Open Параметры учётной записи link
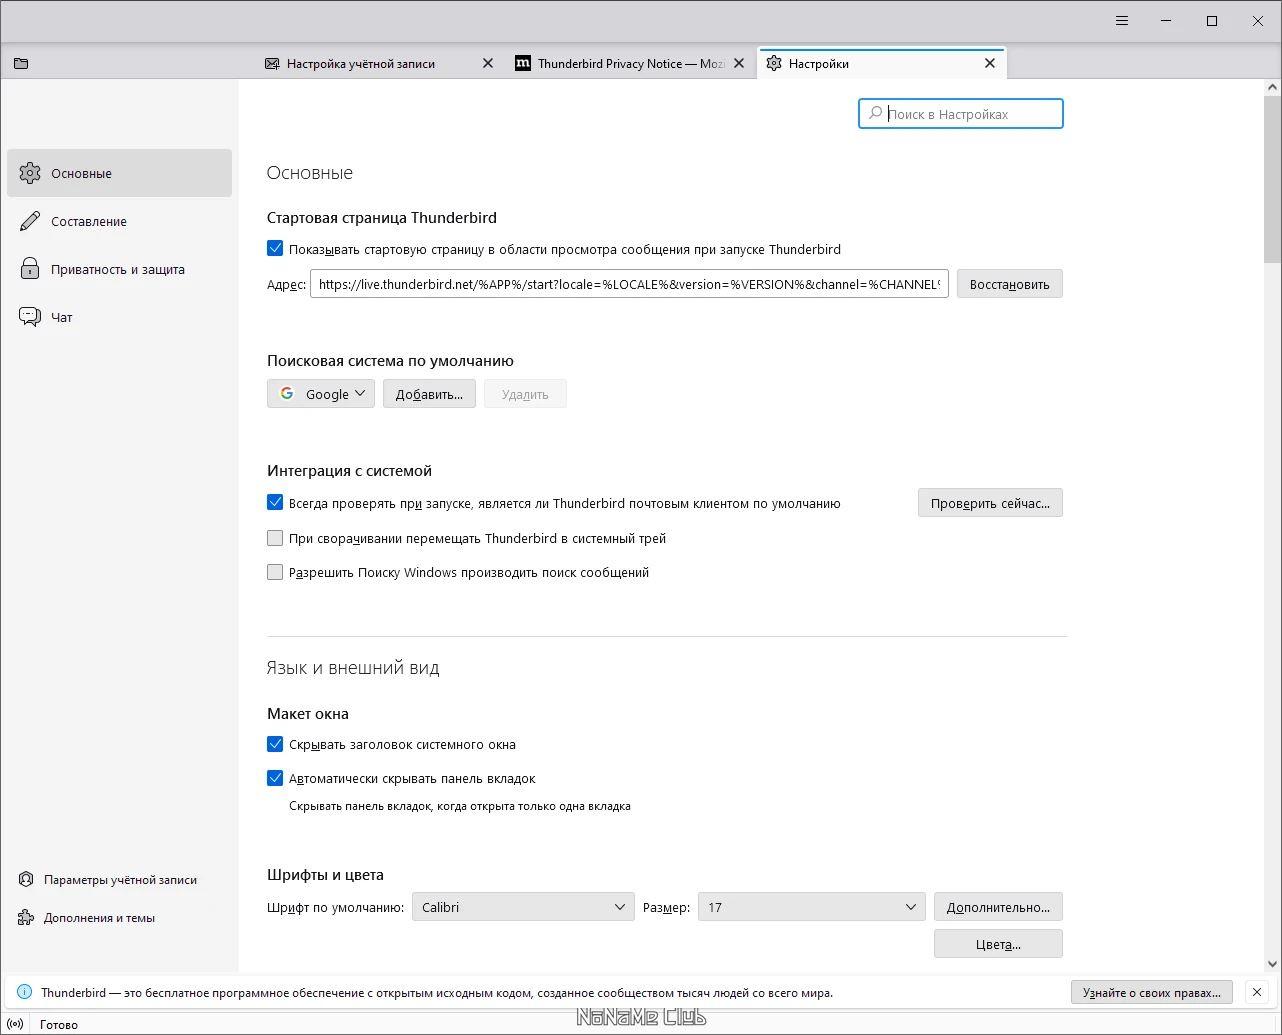Viewport: 1282px width, 1035px height. click(120, 880)
